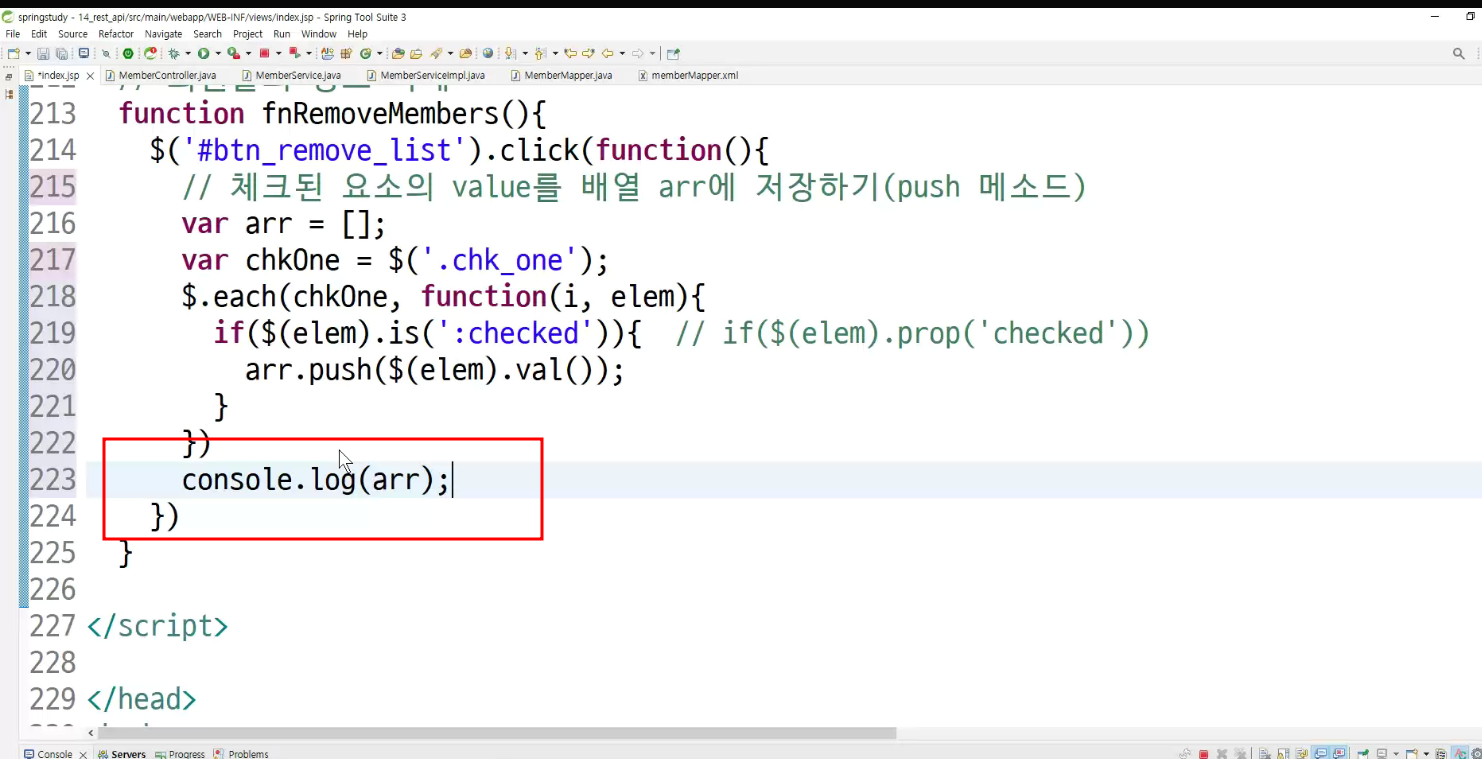The height and width of the screenshot is (759, 1482).
Task: Expand the Back history dropdown arrow
Action: point(622,53)
